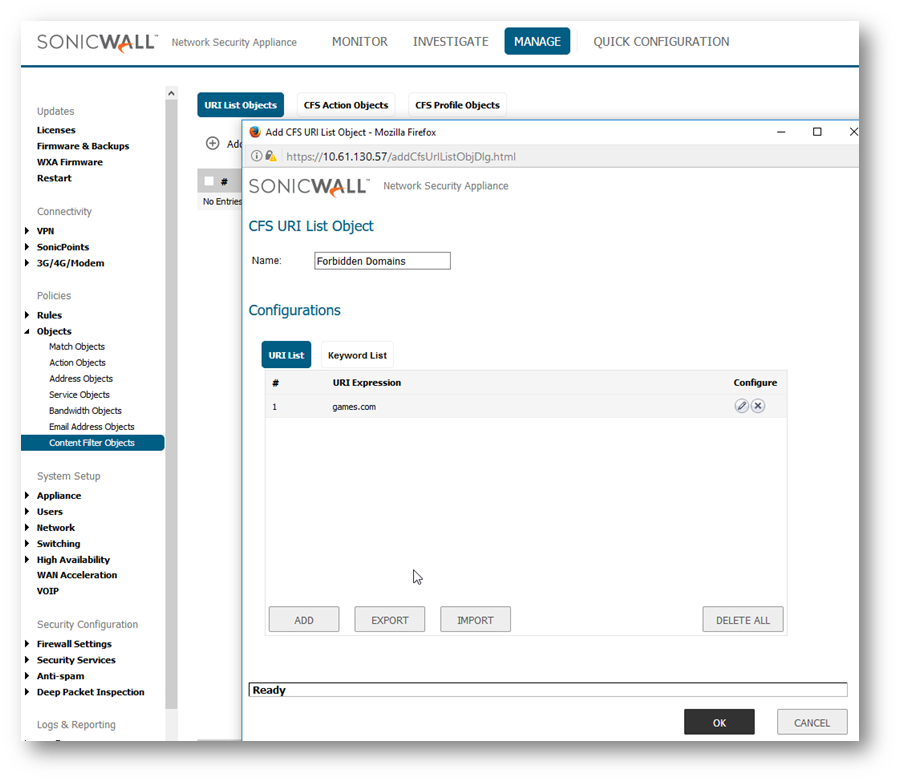Screen dimensions: 901x783
Task: Expand the VPN menu in sidebar
Action: (x=27, y=231)
